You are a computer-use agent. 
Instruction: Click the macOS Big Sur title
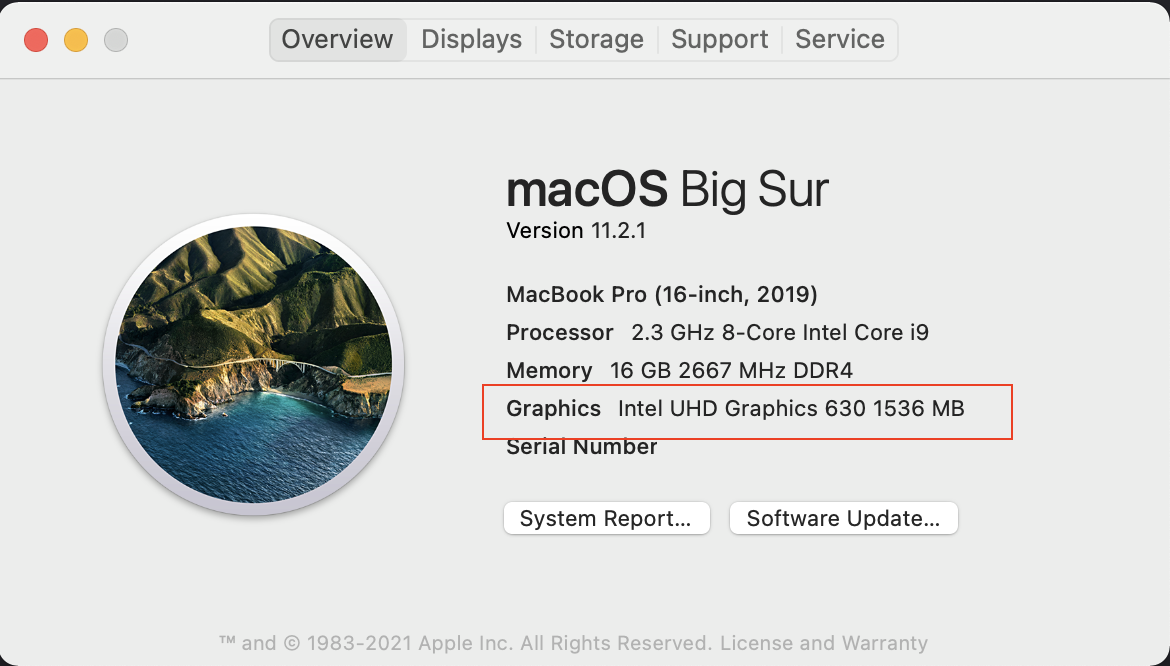pos(667,189)
